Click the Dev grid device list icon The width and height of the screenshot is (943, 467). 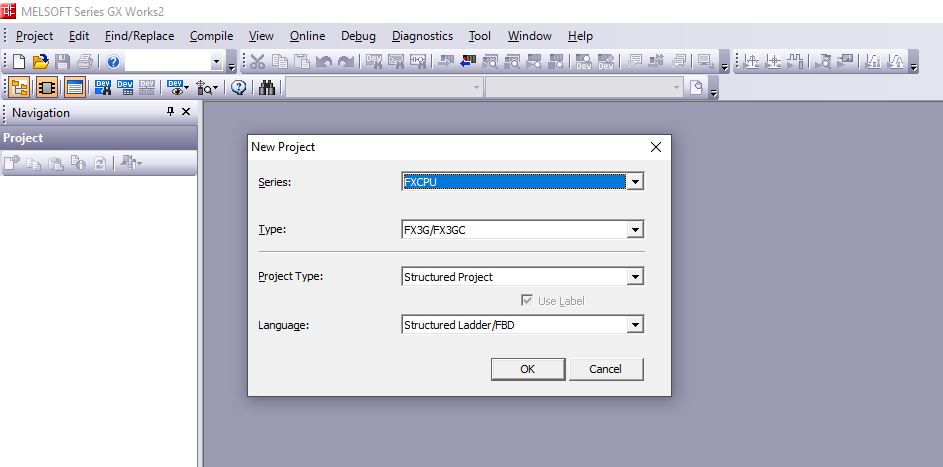coord(125,88)
